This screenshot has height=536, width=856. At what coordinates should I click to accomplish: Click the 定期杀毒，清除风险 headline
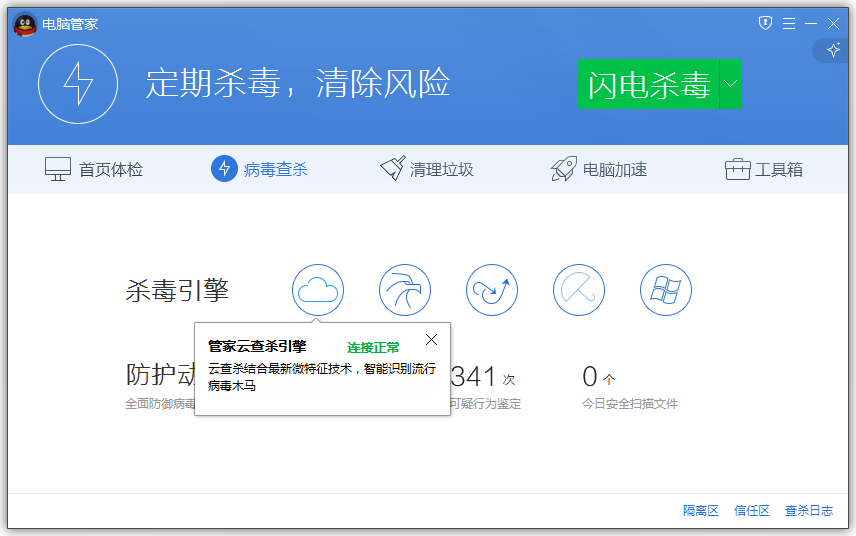(298, 84)
